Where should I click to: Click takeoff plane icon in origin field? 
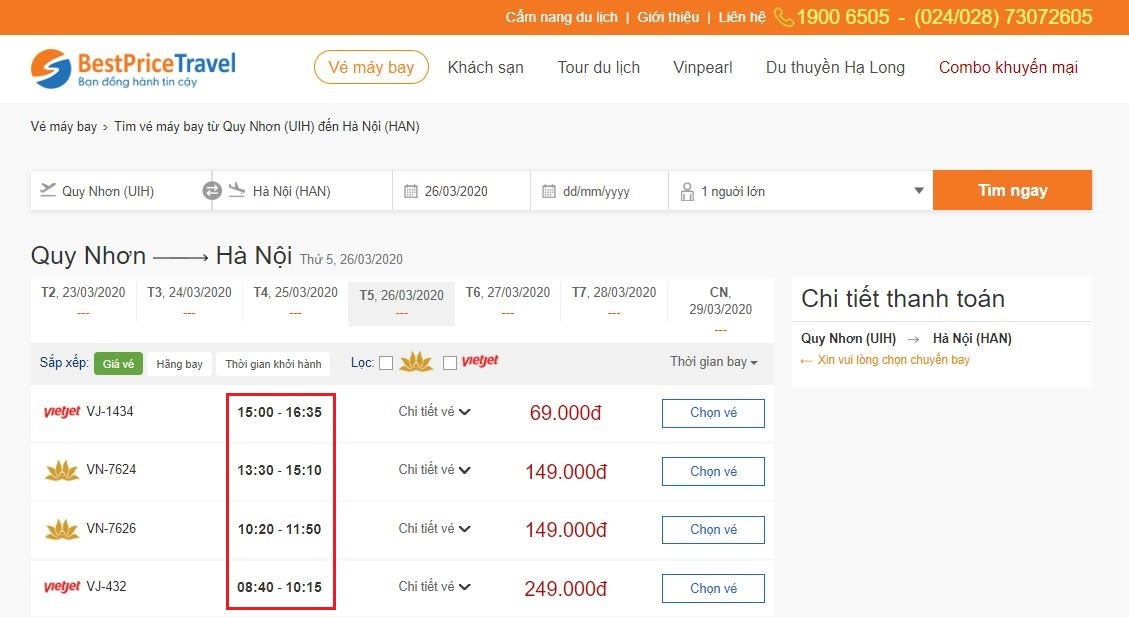coord(48,189)
